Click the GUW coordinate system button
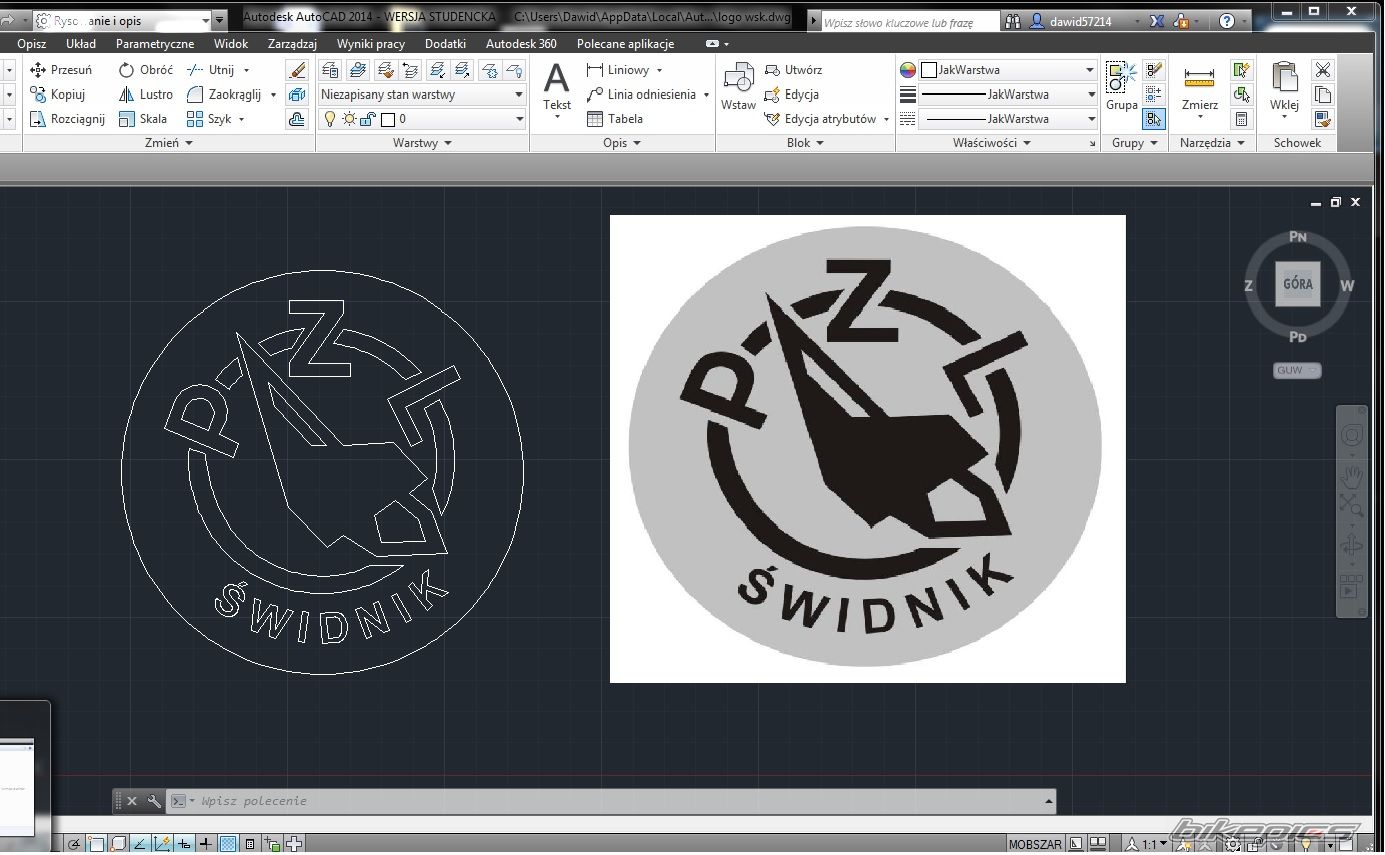1385x855 pixels. tap(1297, 370)
